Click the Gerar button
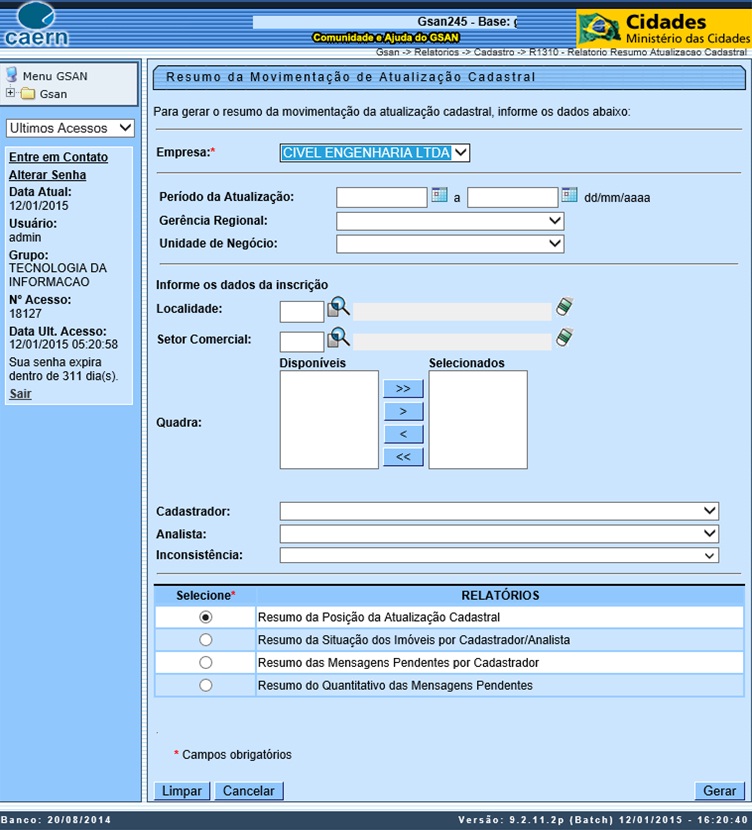 coord(719,791)
